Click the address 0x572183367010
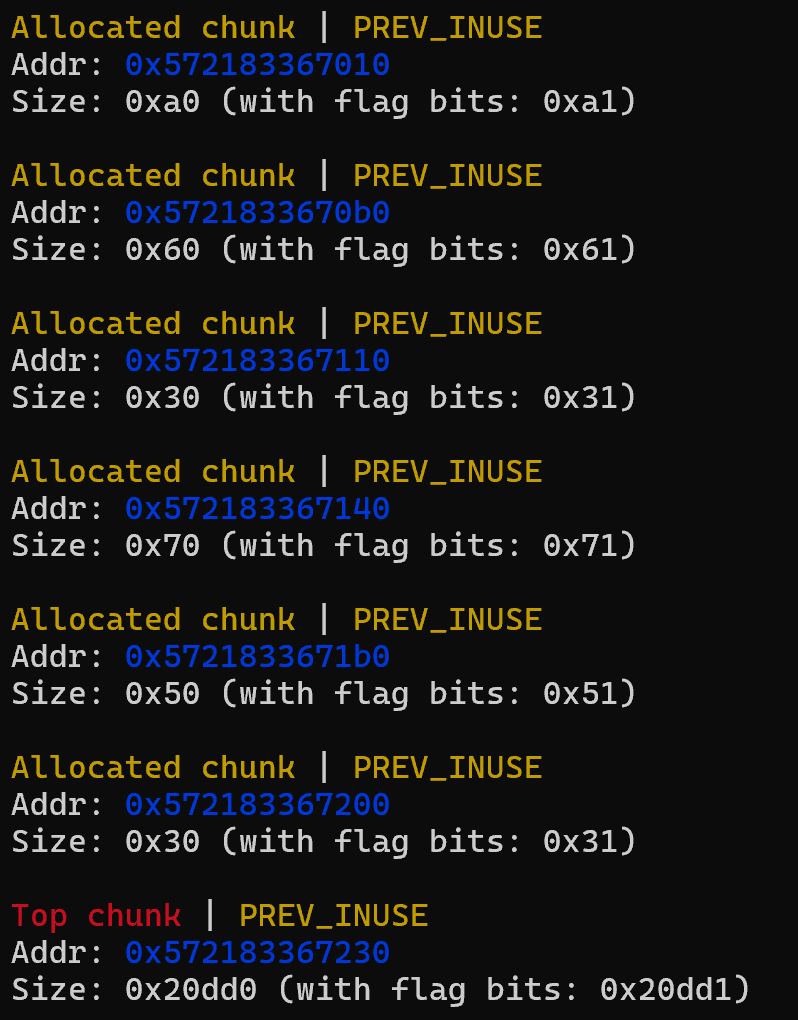 pyautogui.click(x=257, y=65)
